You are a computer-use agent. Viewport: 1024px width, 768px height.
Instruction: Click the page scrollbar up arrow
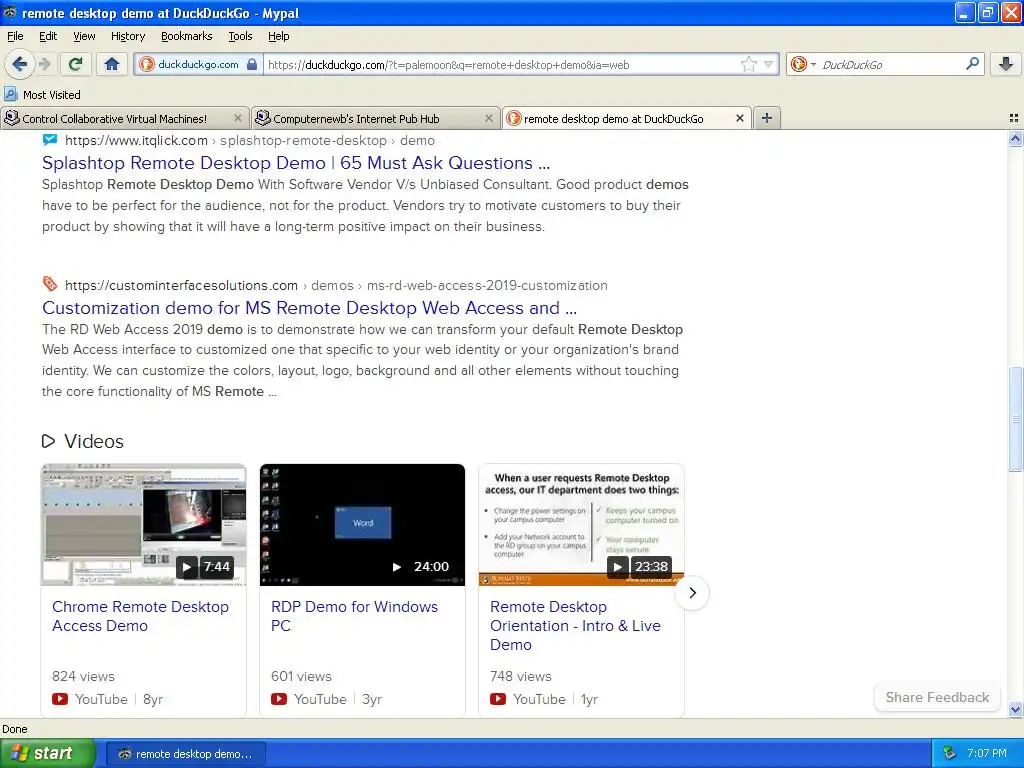coord(1015,138)
